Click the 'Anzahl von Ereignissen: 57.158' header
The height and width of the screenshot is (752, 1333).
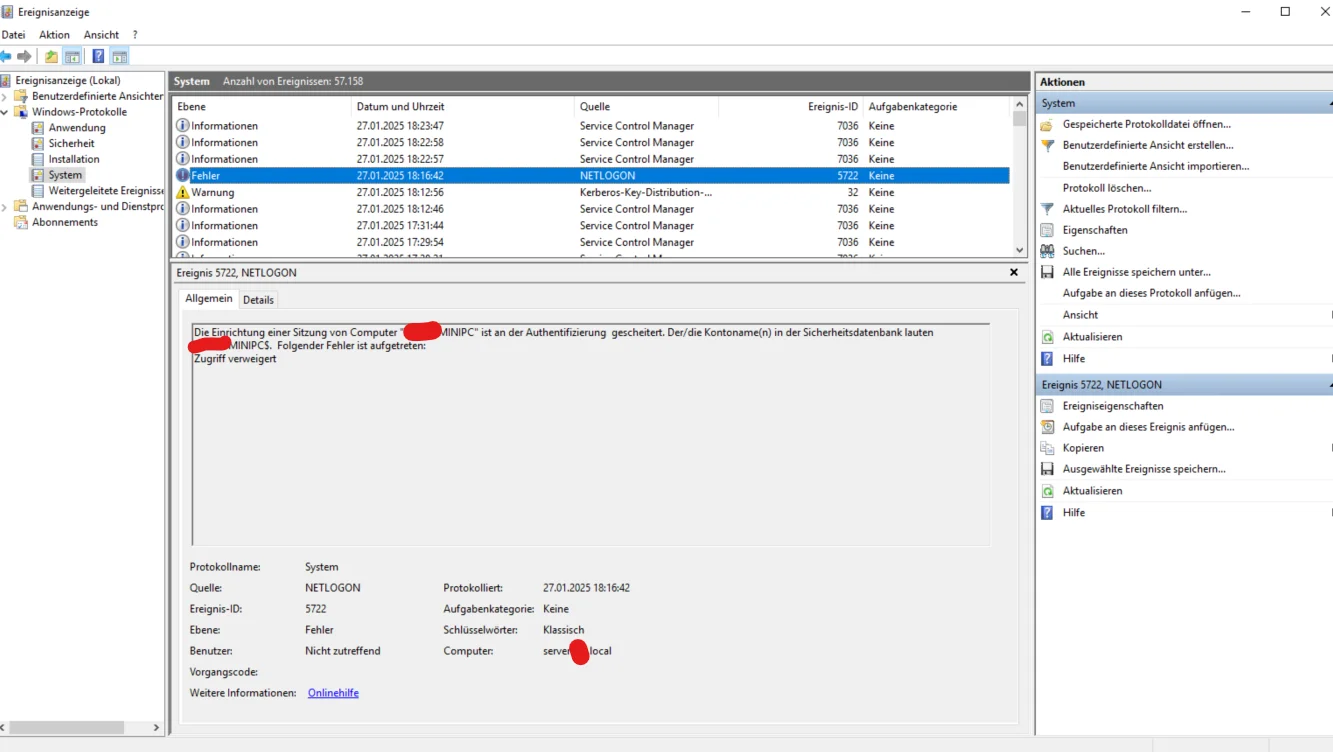point(293,81)
